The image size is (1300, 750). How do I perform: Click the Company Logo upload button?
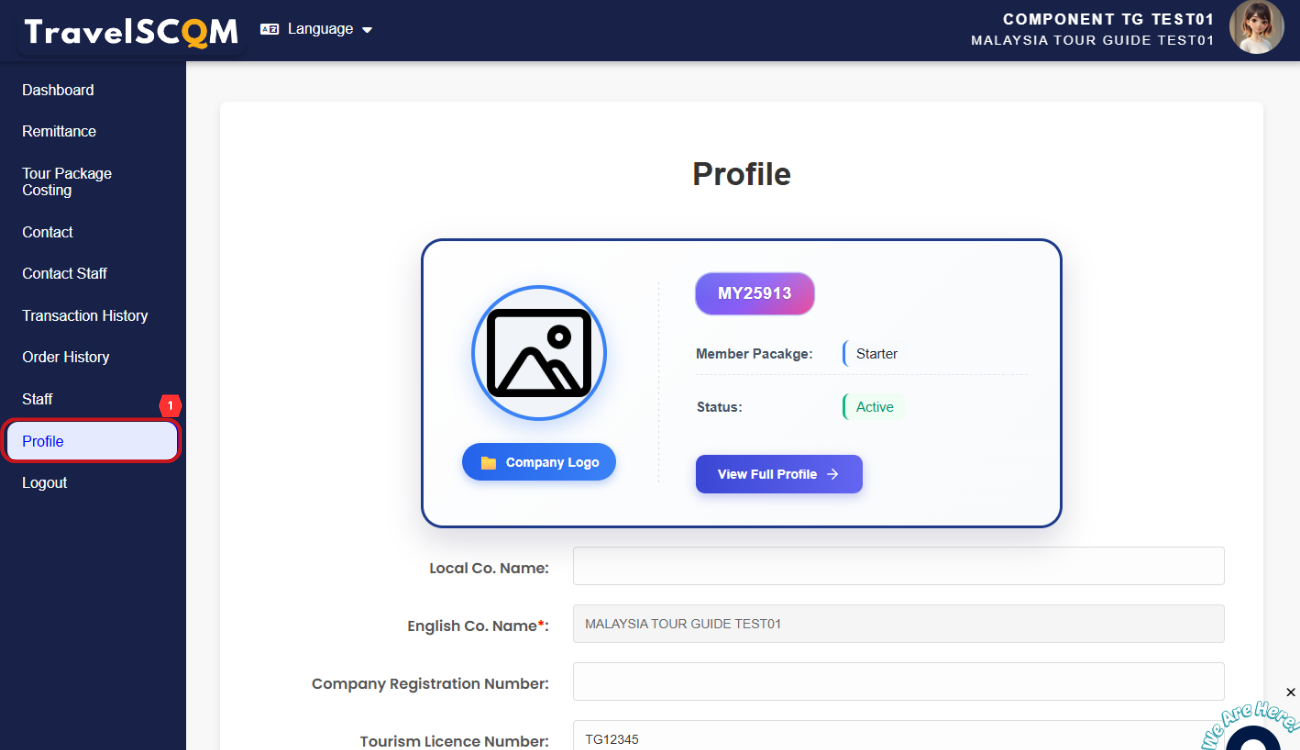[x=539, y=462]
